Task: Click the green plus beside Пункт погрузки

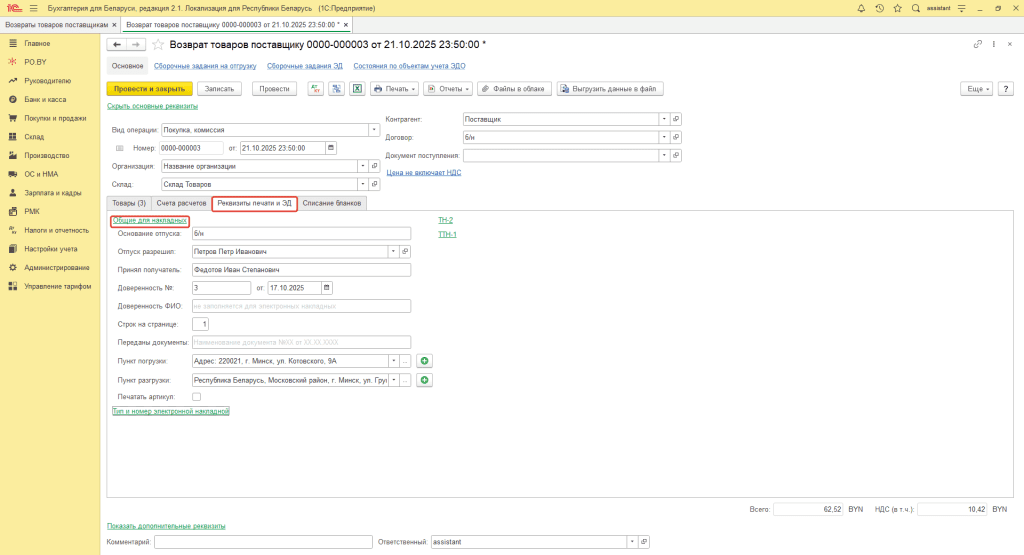Action: coord(424,361)
